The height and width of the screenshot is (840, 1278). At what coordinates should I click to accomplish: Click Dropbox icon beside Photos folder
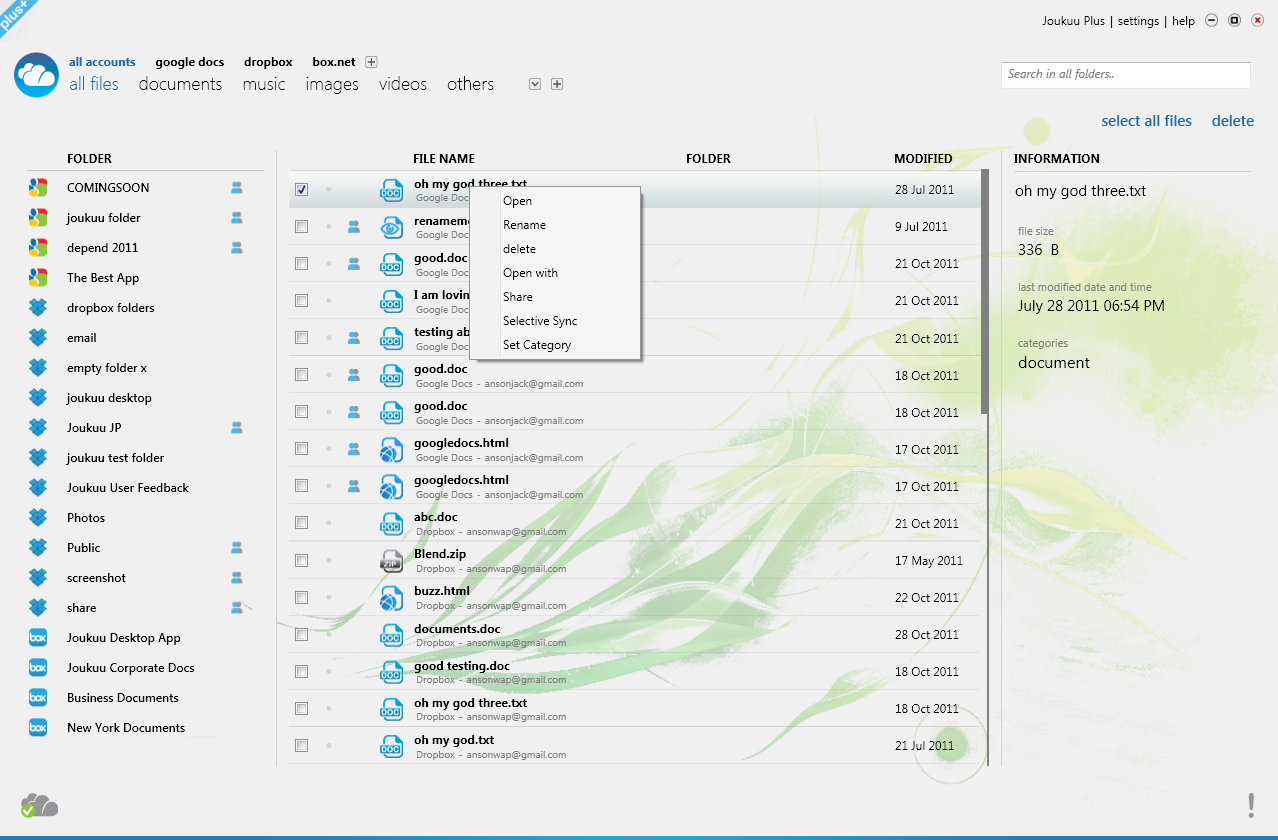point(38,518)
